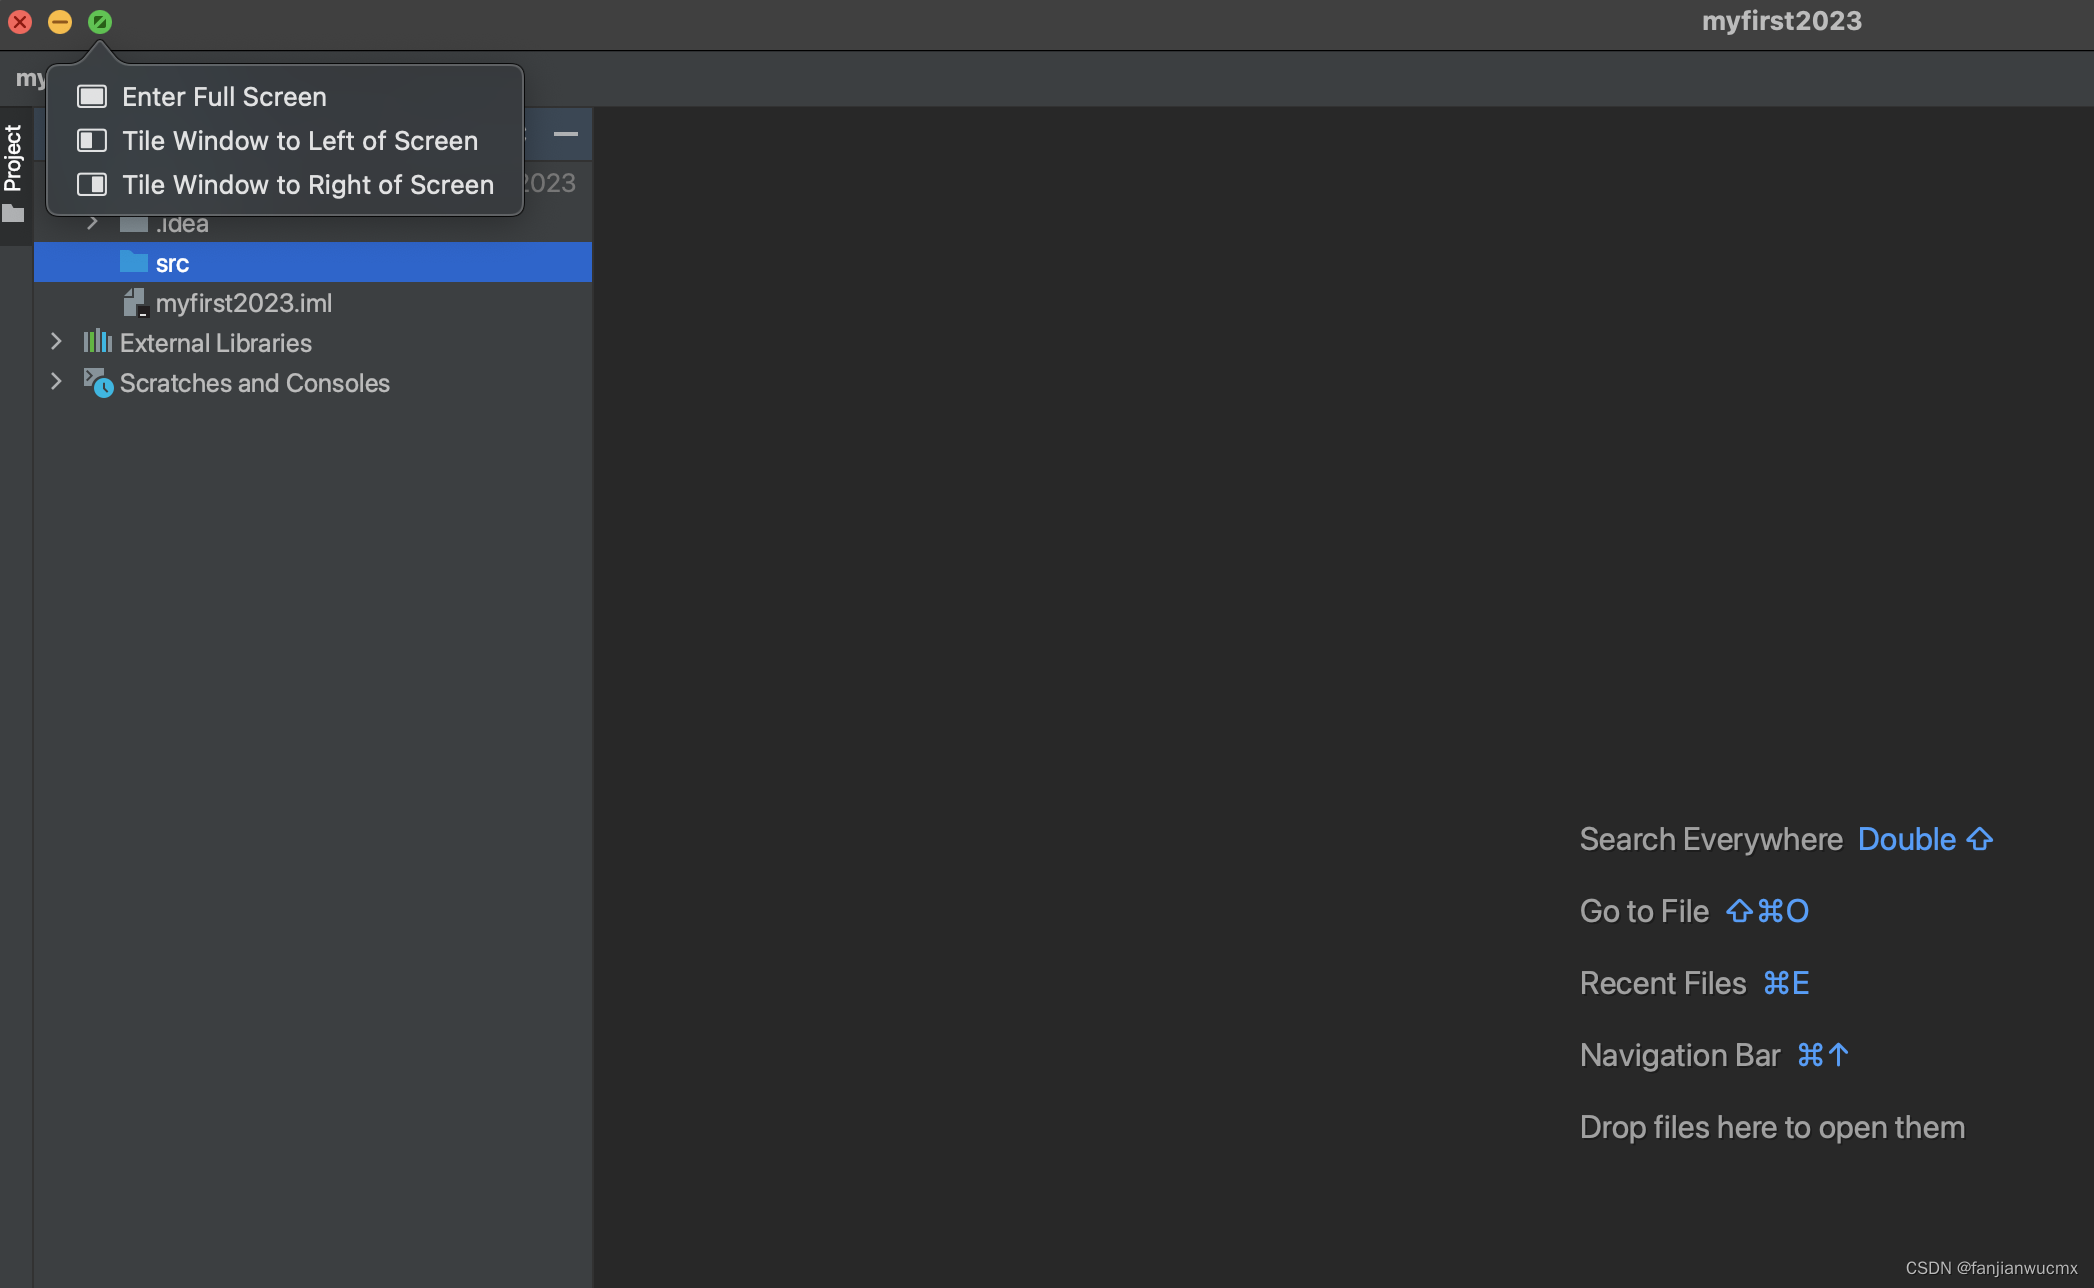
Task: Click the green window zoom button
Action: tap(100, 21)
